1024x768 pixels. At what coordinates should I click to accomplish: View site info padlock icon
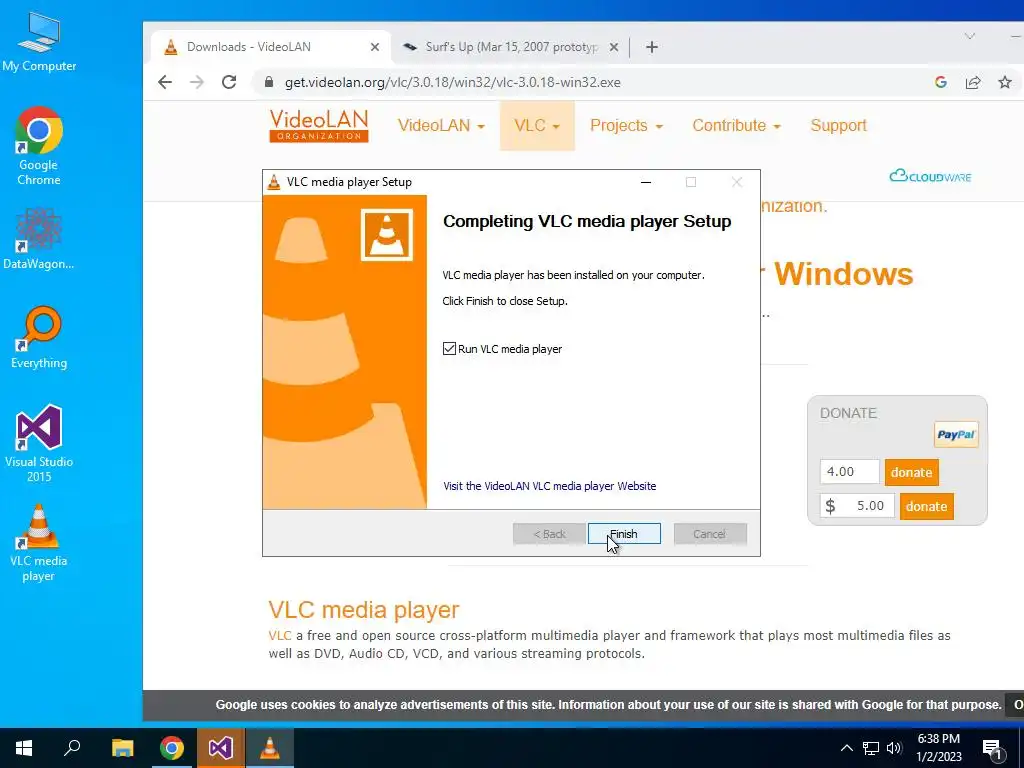point(268,82)
